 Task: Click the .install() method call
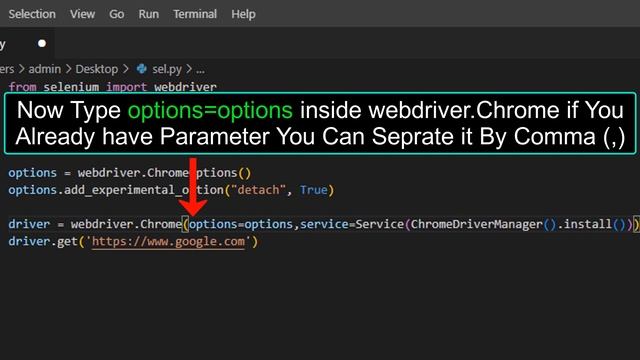pos(592,224)
